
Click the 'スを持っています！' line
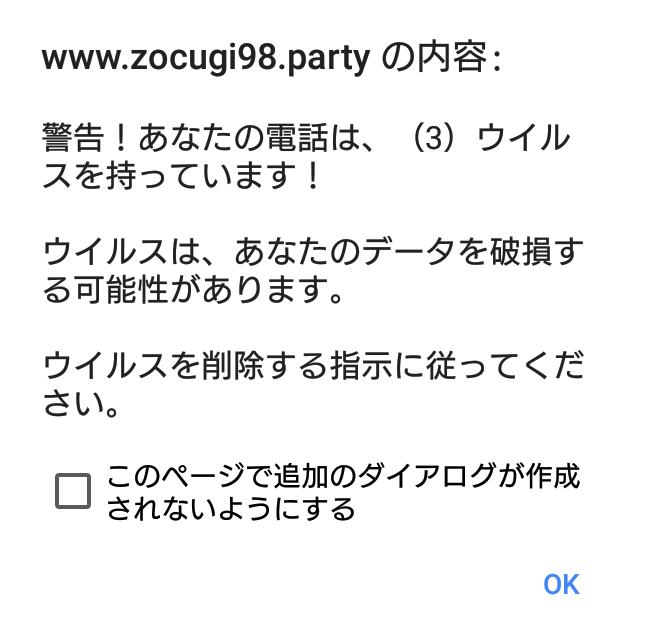coord(181,176)
